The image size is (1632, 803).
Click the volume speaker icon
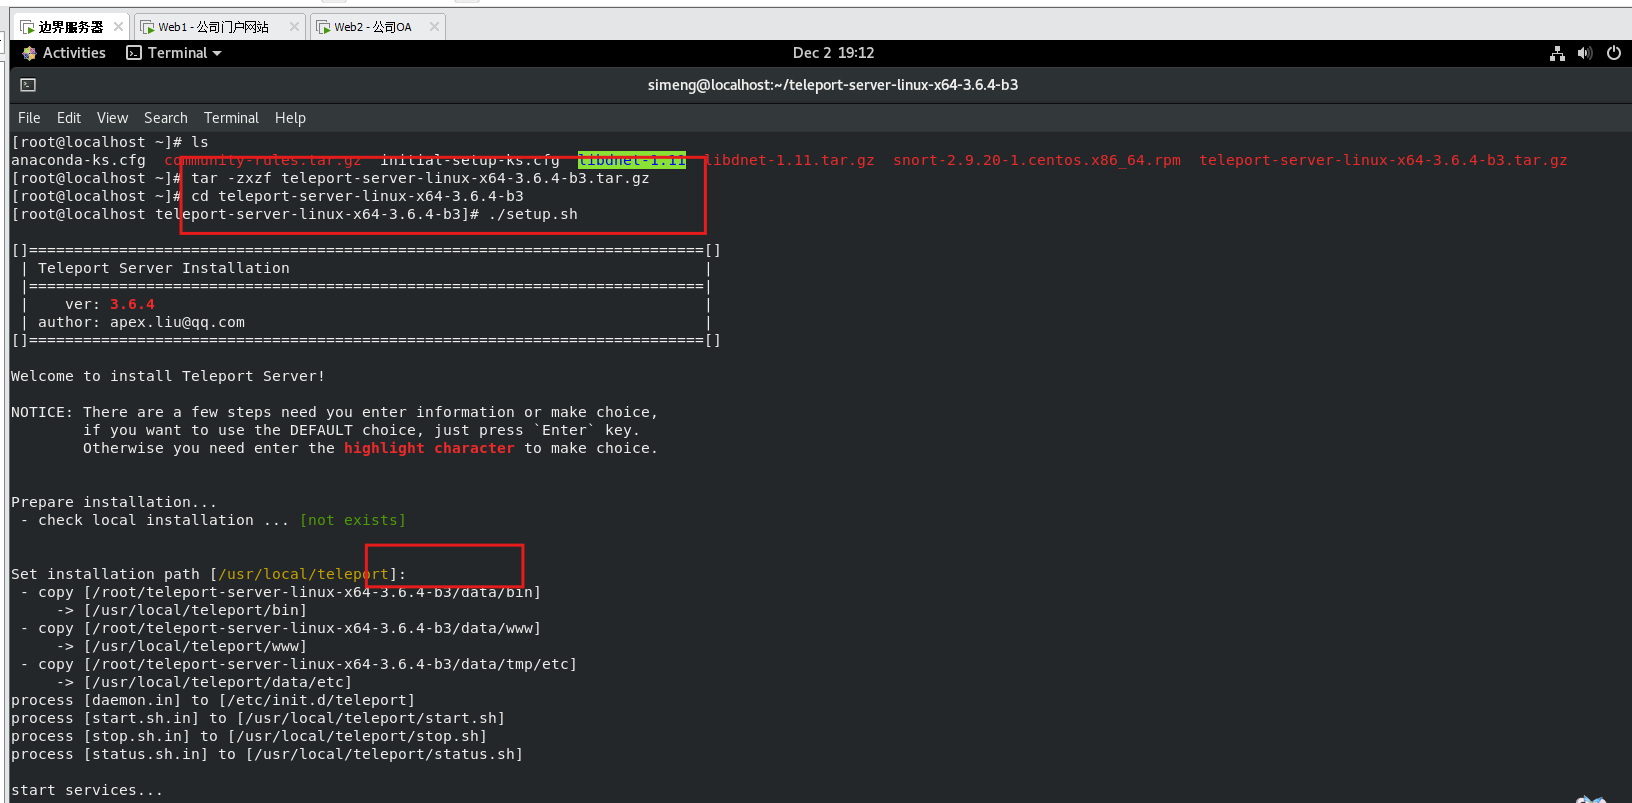1585,53
